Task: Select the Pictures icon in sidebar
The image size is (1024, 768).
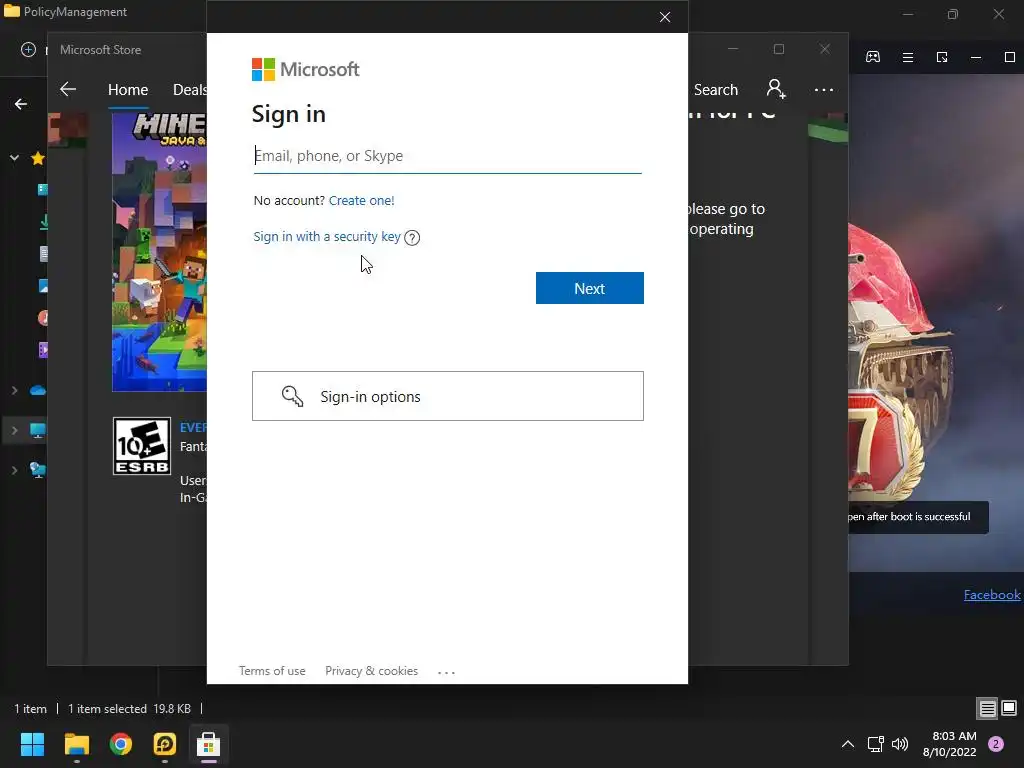Action: (x=43, y=286)
